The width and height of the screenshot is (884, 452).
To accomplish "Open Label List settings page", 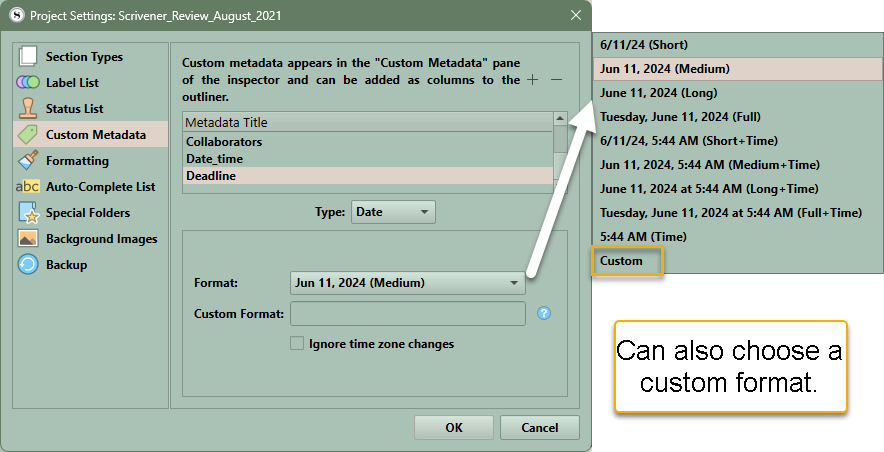I will coord(90,82).
